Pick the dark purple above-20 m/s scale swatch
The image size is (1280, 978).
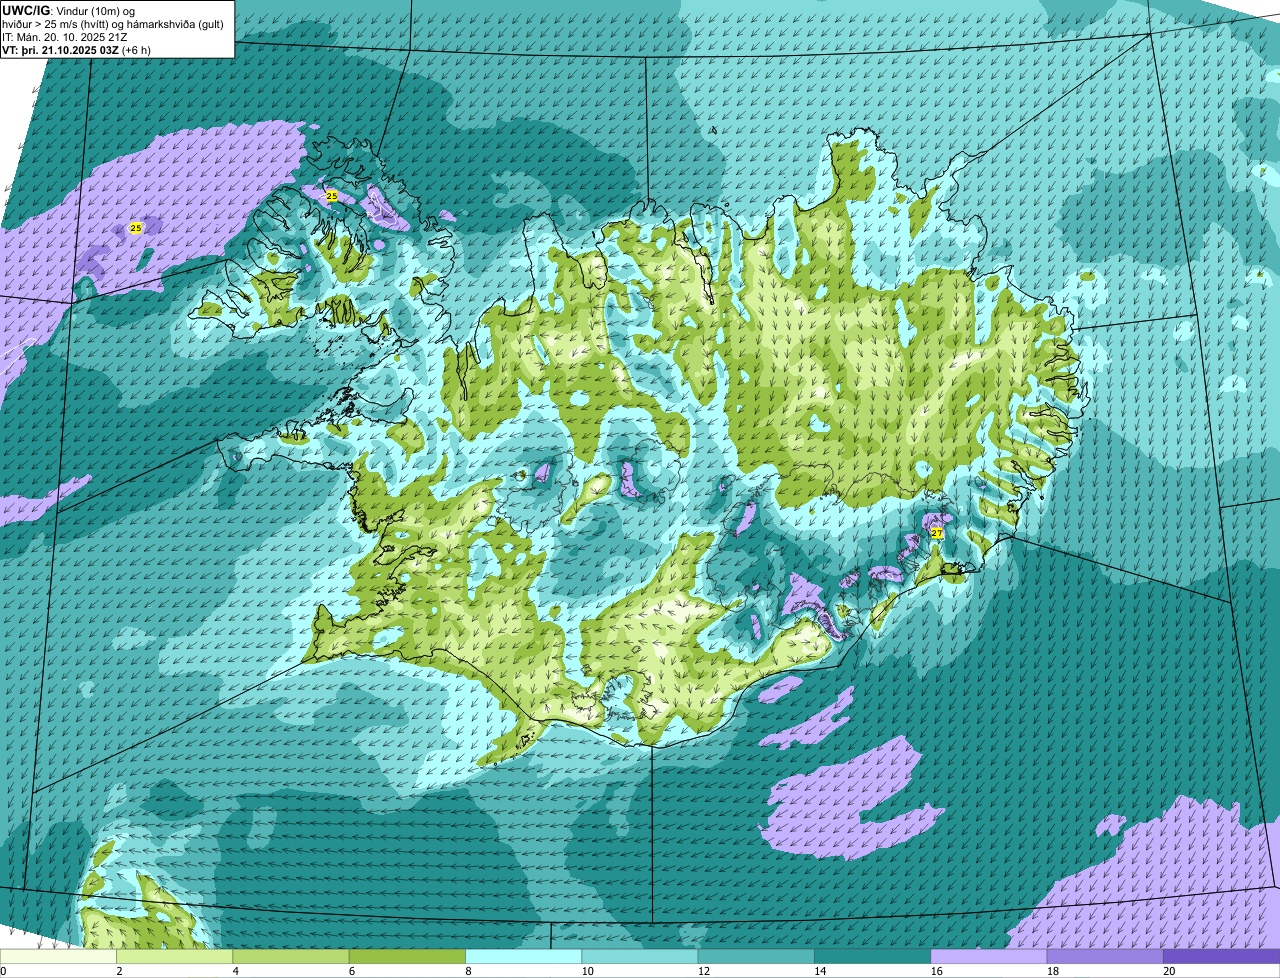tap(1222, 957)
